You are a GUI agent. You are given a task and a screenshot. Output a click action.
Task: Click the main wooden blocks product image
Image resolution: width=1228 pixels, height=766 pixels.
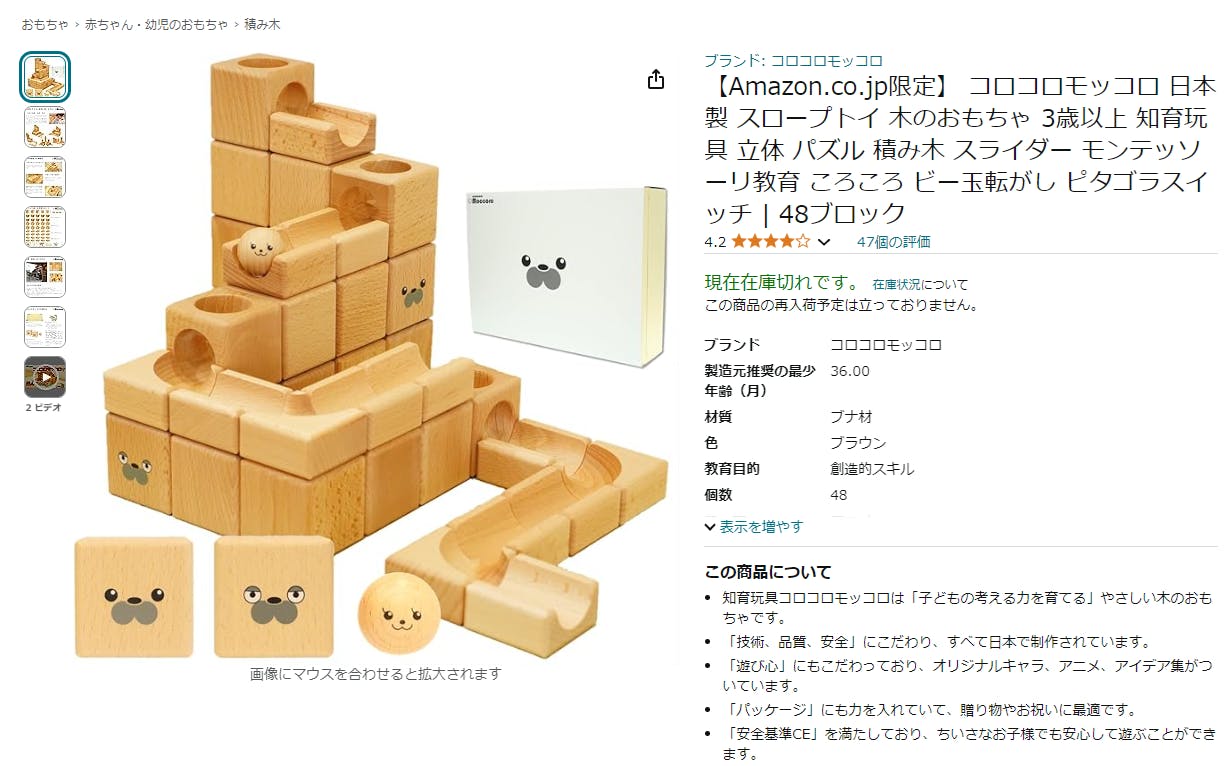coord(385,355)
